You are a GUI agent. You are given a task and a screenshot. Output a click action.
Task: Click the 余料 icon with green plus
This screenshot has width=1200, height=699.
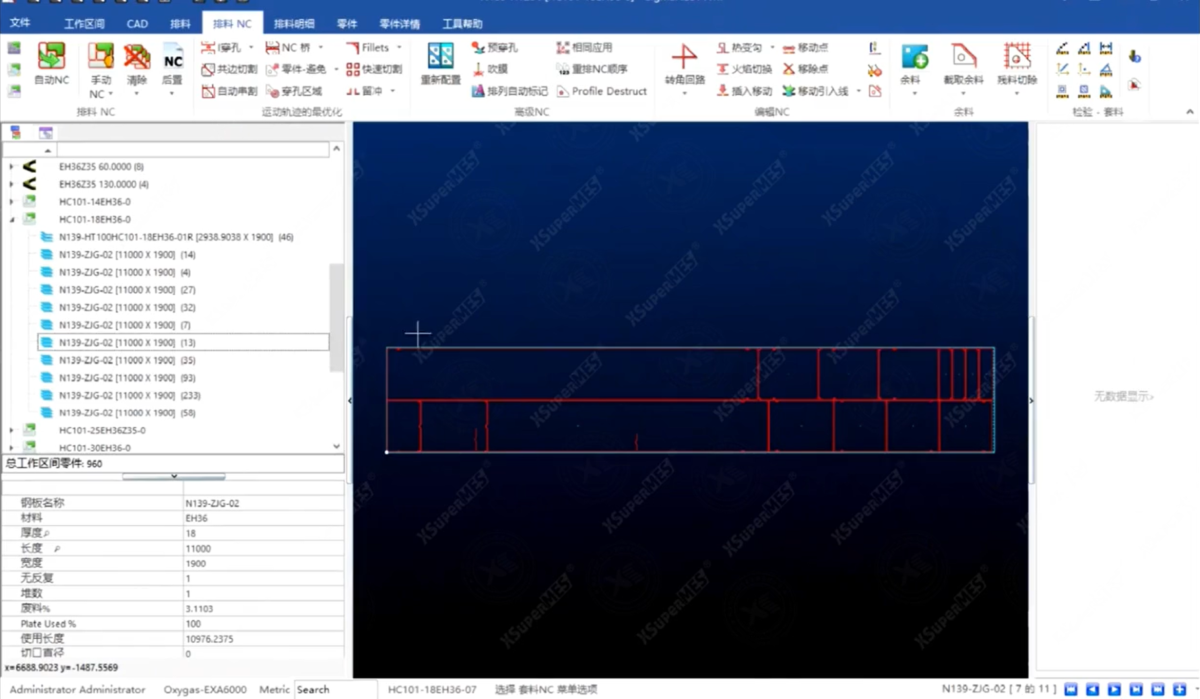[x=911, y=63]
